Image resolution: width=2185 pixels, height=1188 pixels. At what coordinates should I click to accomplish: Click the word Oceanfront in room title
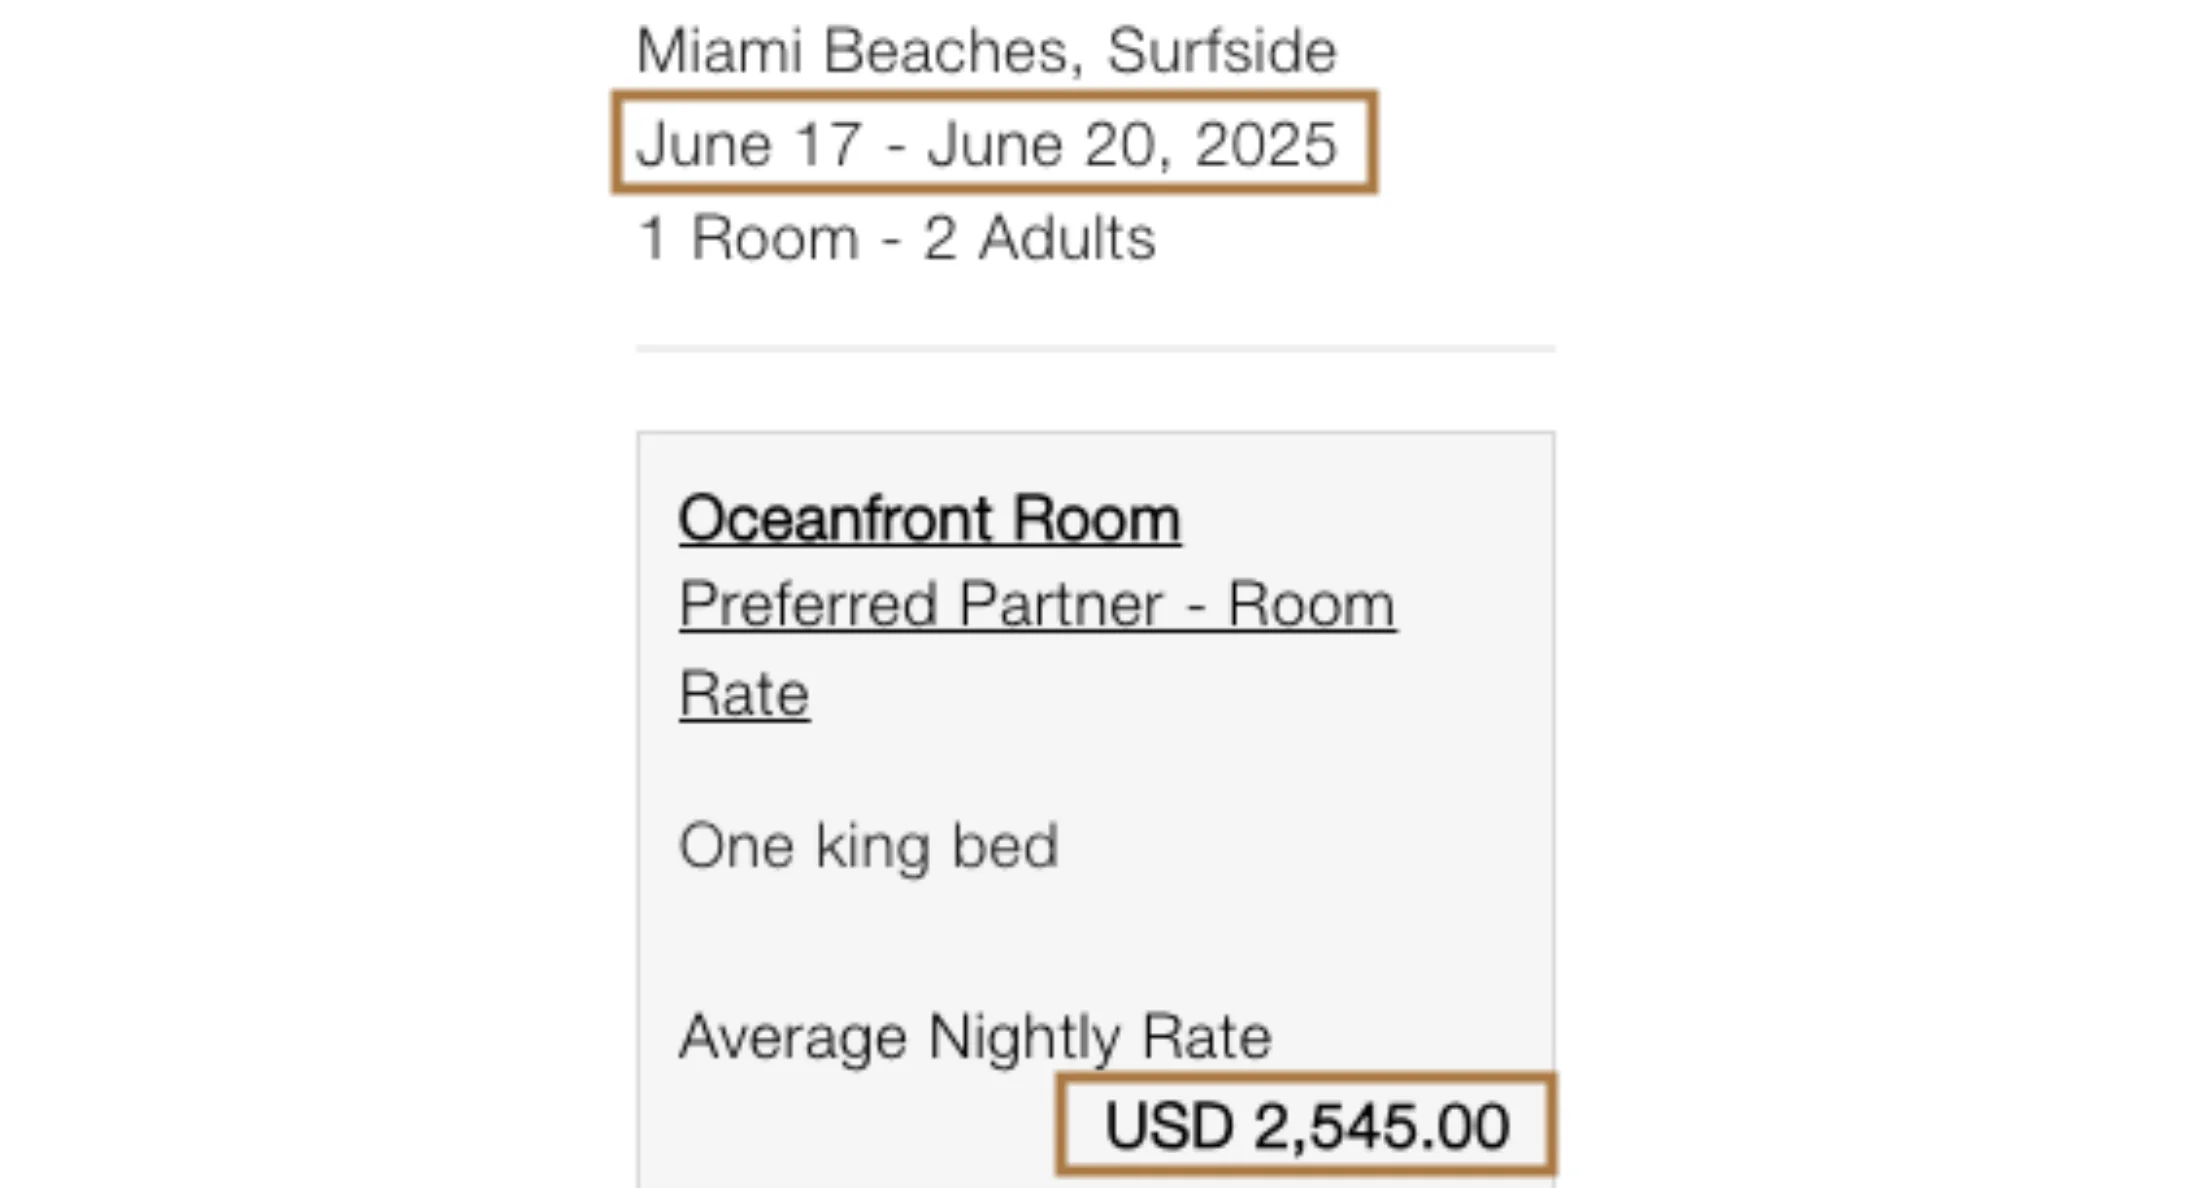coord(838,520)
